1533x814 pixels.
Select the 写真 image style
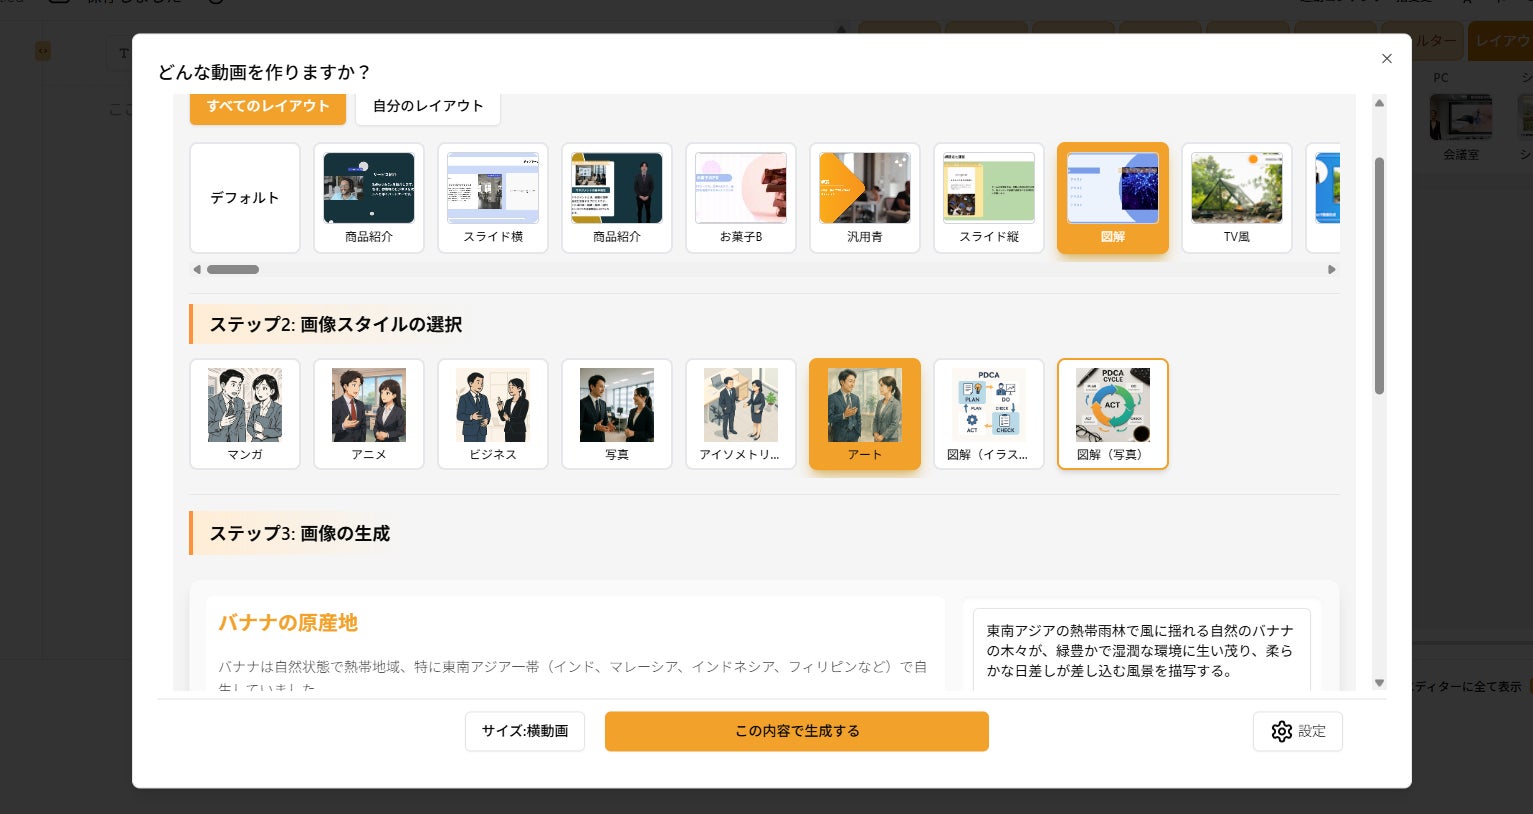[x=617, y=414]
